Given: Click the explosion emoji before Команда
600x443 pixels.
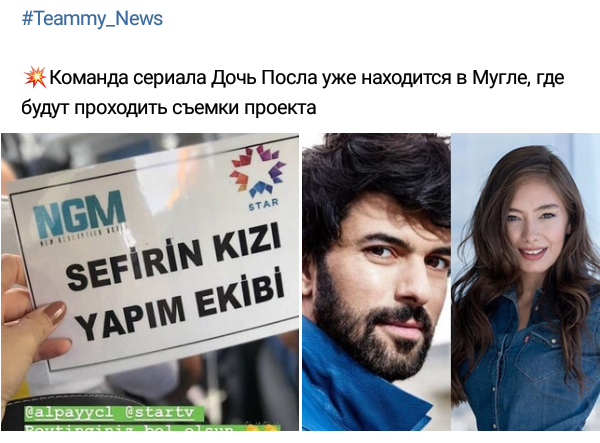Looking at the screenshot, I should pyautogui.click(x=35, y=77).
